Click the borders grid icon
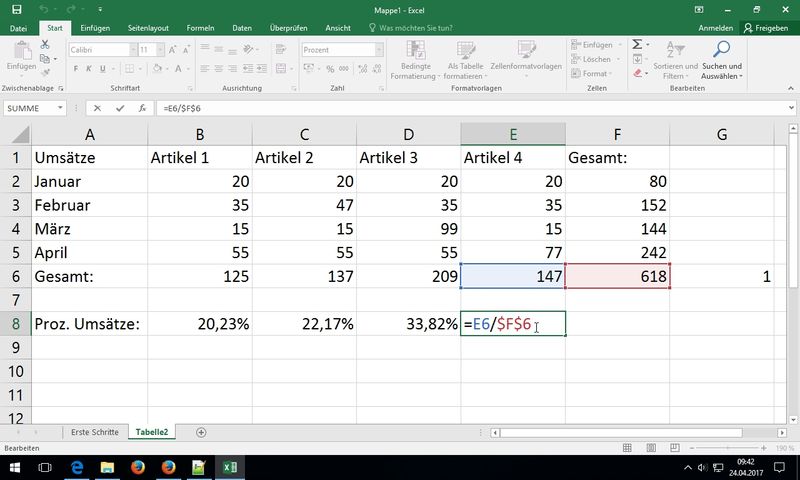 pos(130,68)
